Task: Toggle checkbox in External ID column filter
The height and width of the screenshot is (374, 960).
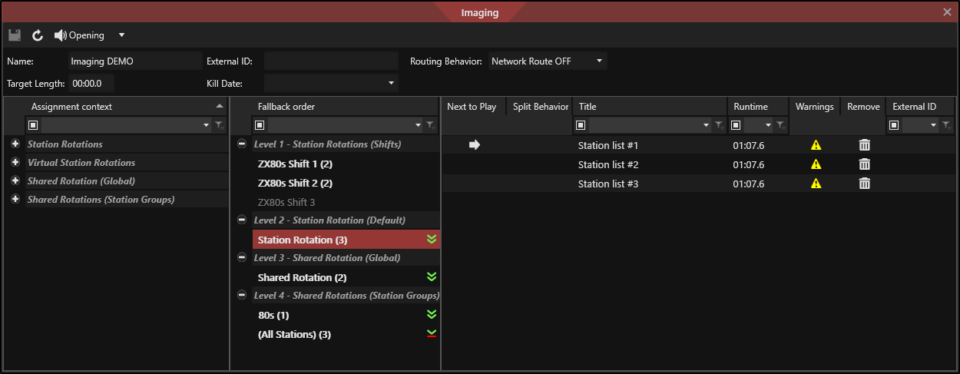Action: click(894, 125)
